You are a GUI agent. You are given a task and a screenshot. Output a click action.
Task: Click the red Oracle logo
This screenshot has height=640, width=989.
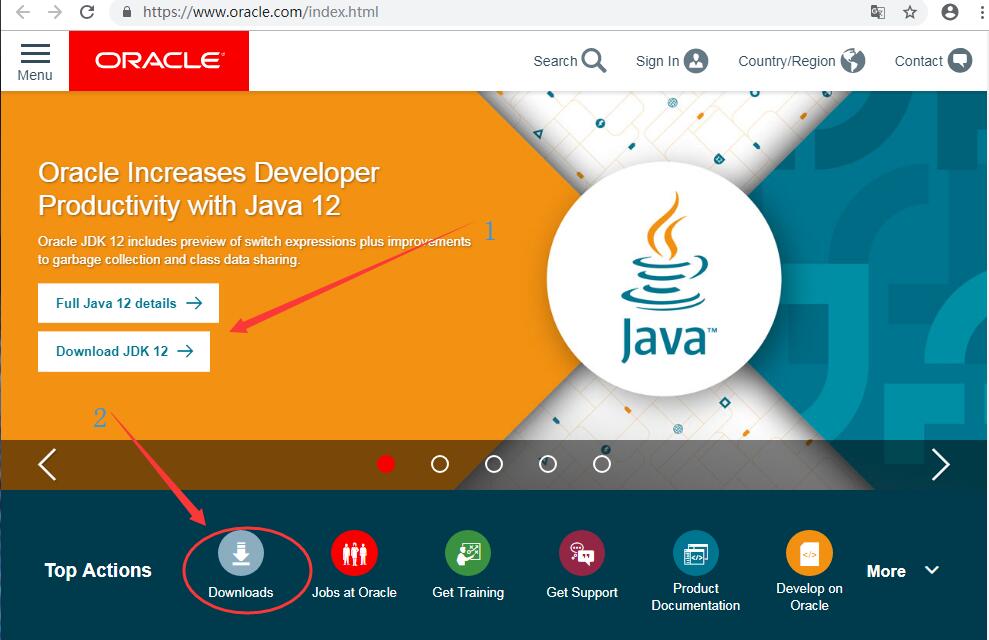(x=159, y=61)
